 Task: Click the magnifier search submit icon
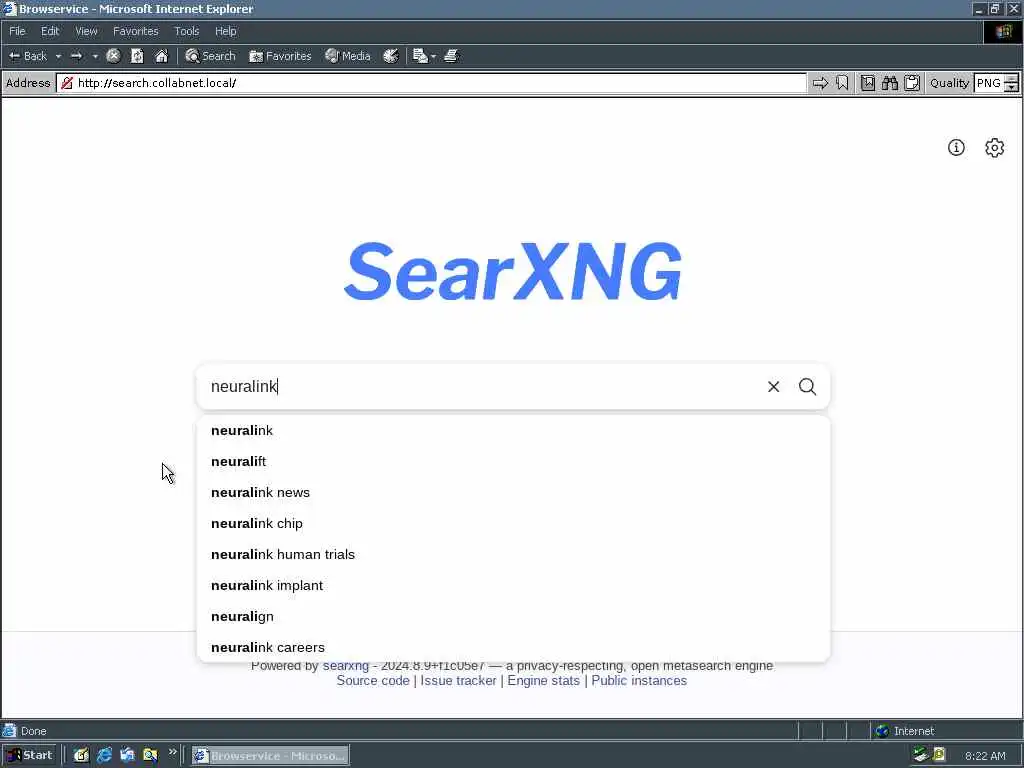click(807, 387)
